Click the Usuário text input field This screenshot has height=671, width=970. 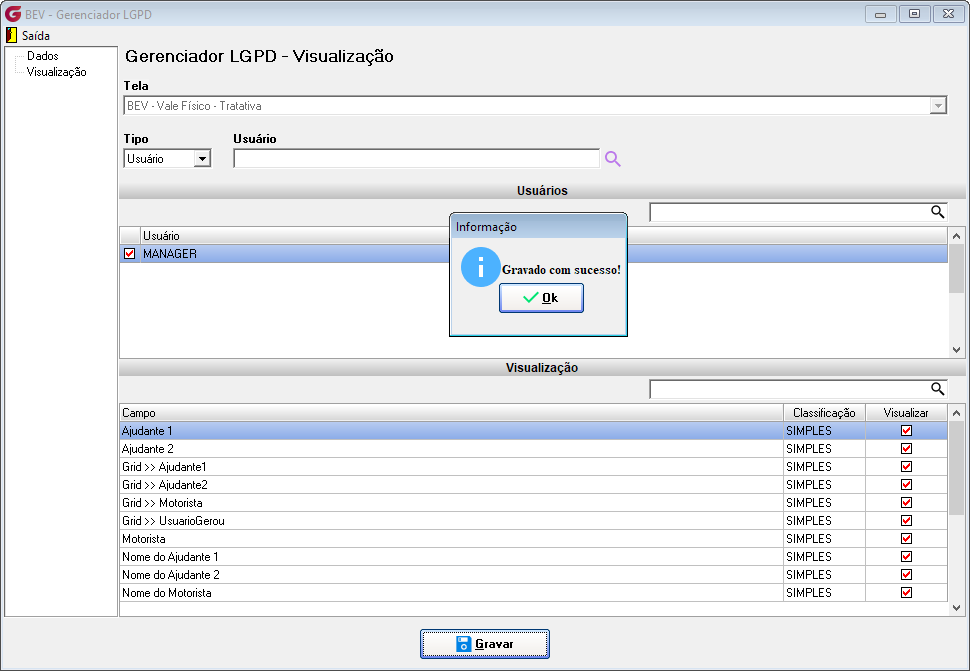(x=416, y=159)
